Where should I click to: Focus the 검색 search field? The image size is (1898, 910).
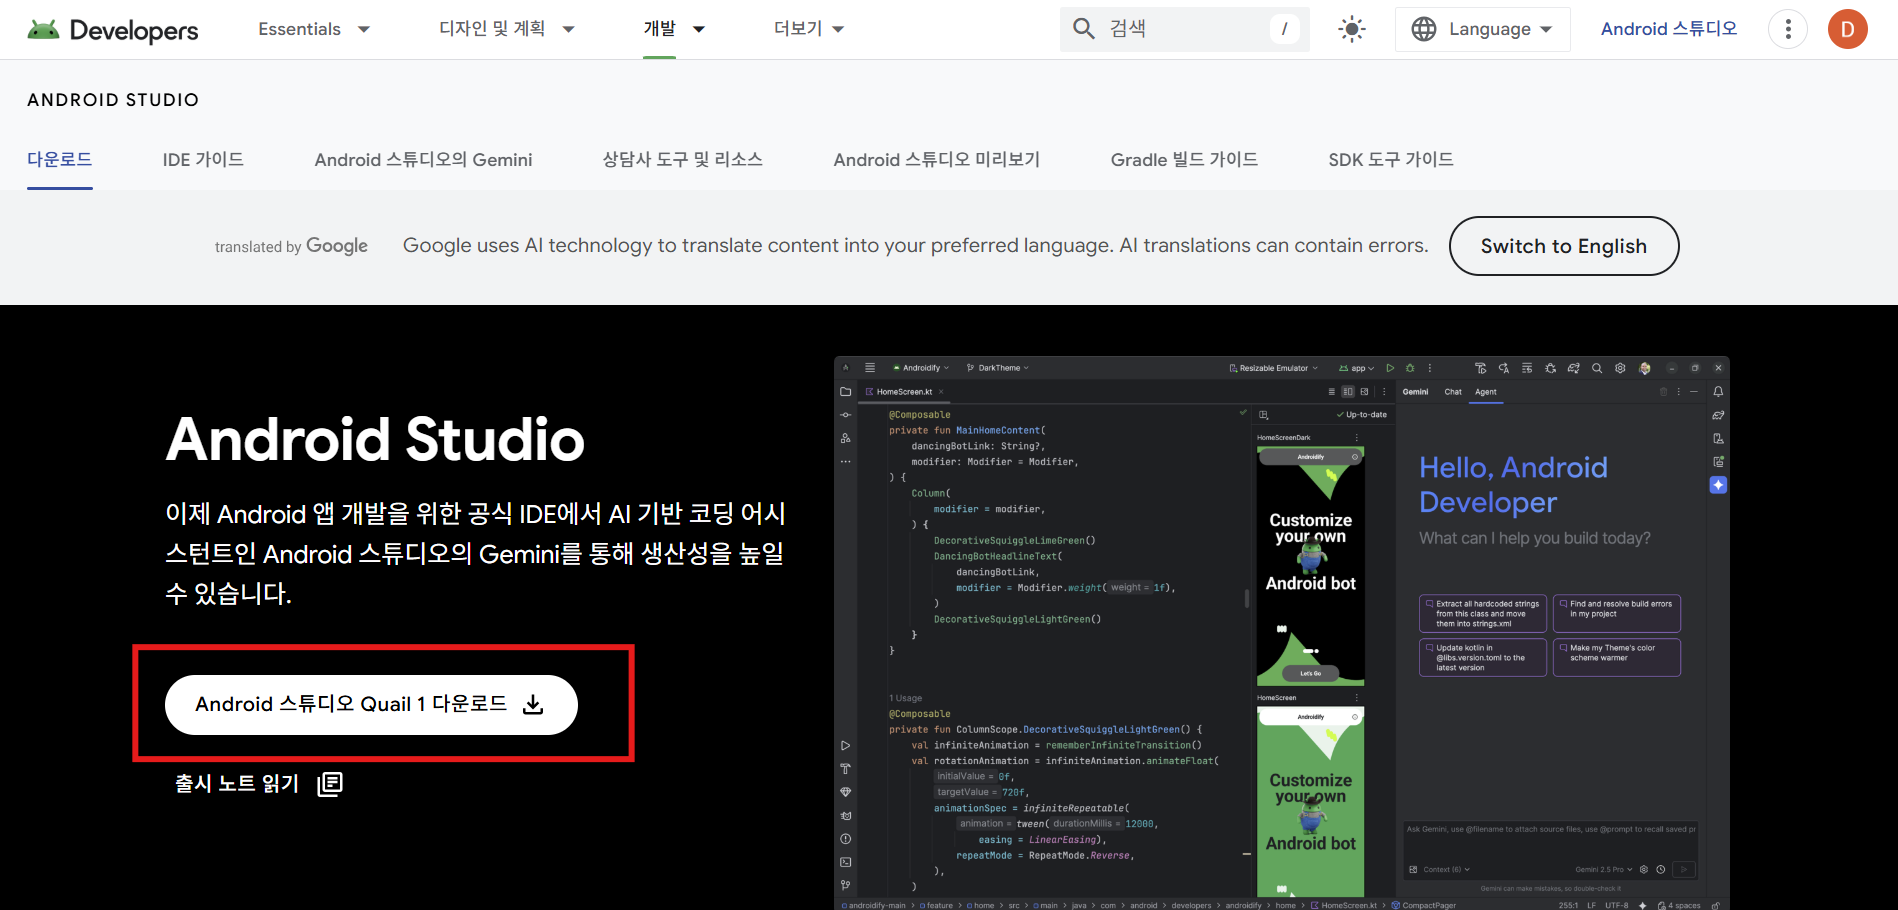(1184, 29)
